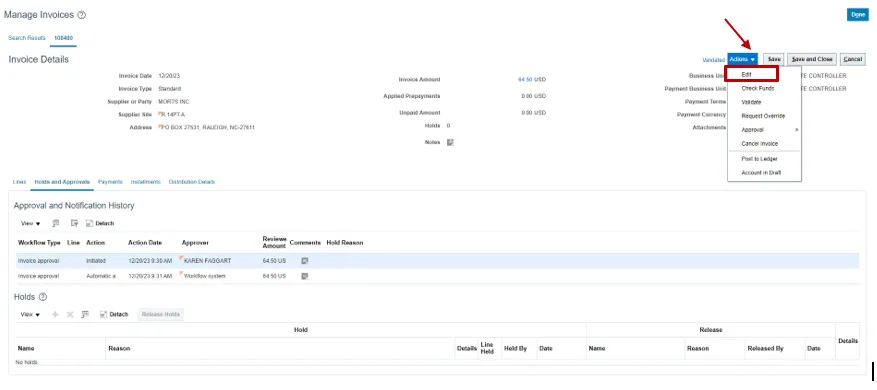The height and width of the screenshot is (390, 877).
Task: Click the Save button
Action: coord(774,59)
